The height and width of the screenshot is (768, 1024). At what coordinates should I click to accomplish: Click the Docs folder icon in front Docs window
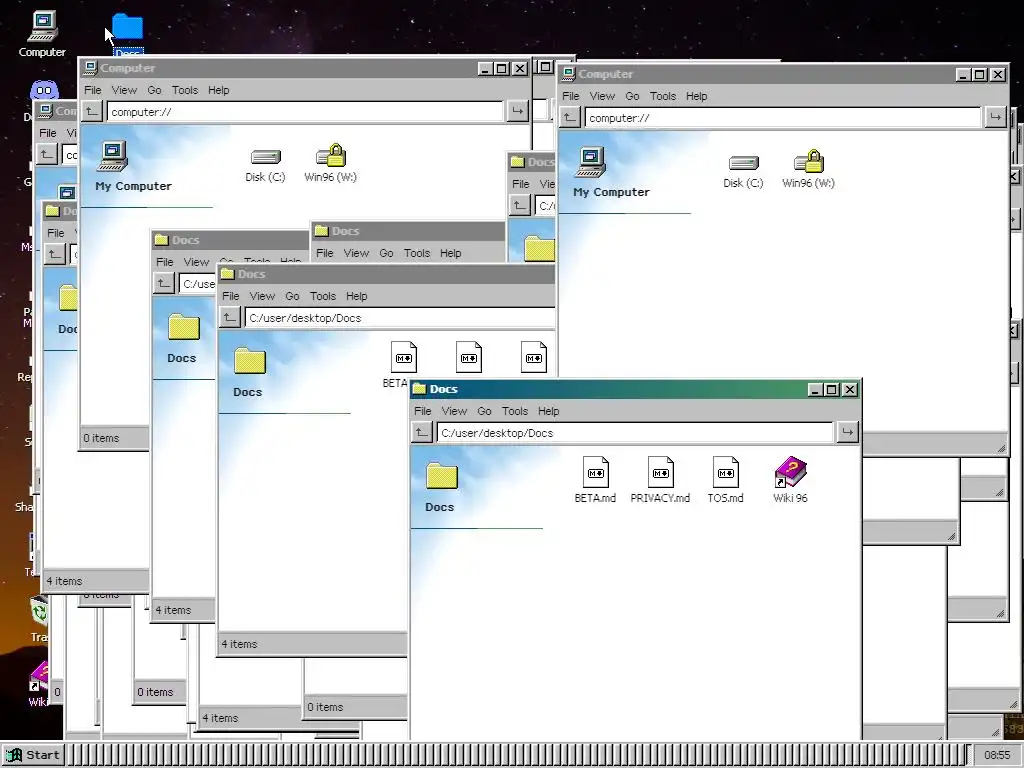point(441,475)
